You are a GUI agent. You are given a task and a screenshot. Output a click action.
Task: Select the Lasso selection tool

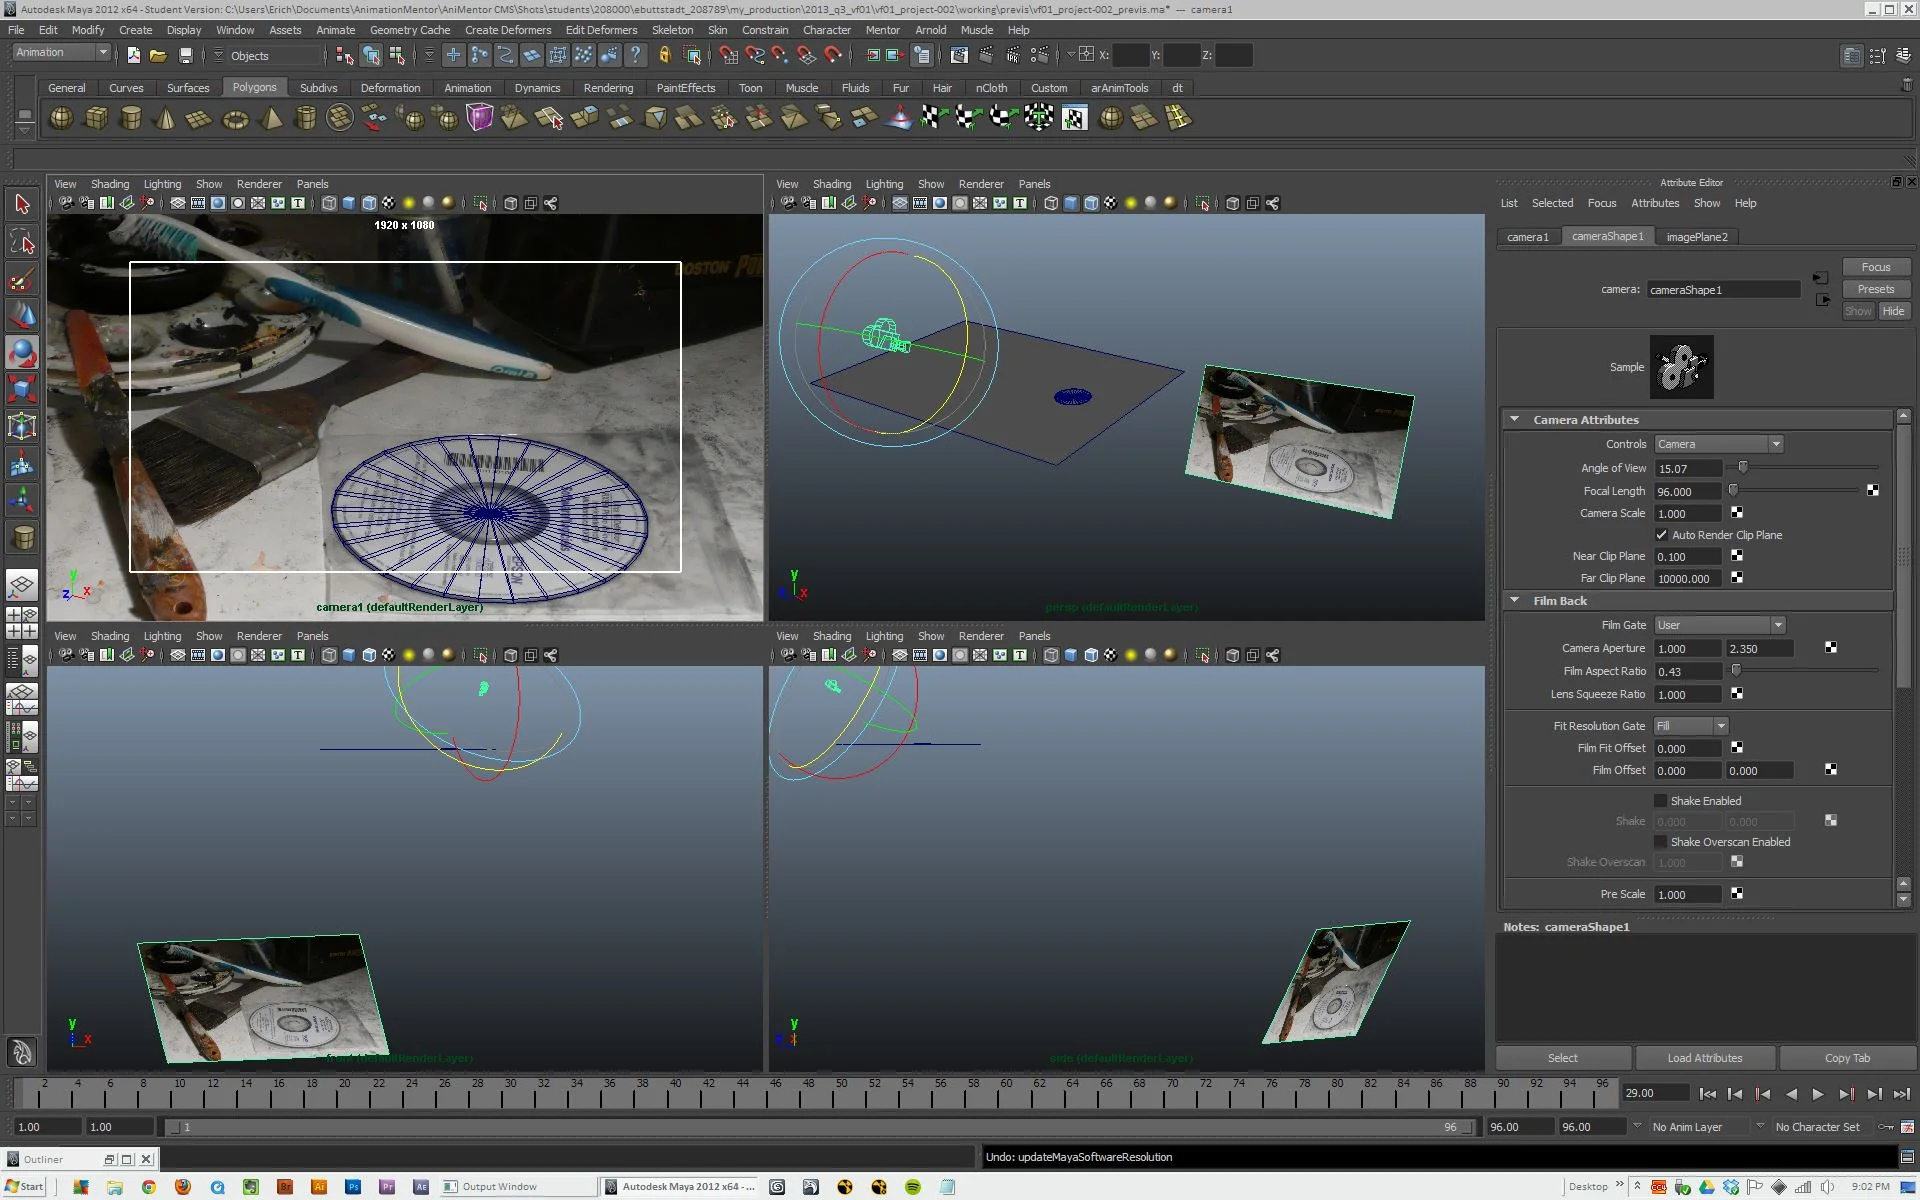click(22, 241)
